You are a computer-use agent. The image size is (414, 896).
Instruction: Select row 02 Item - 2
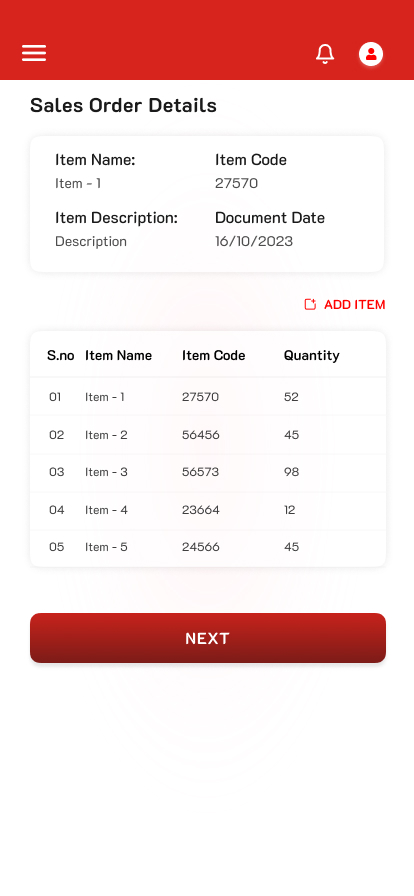pos(208,435)
